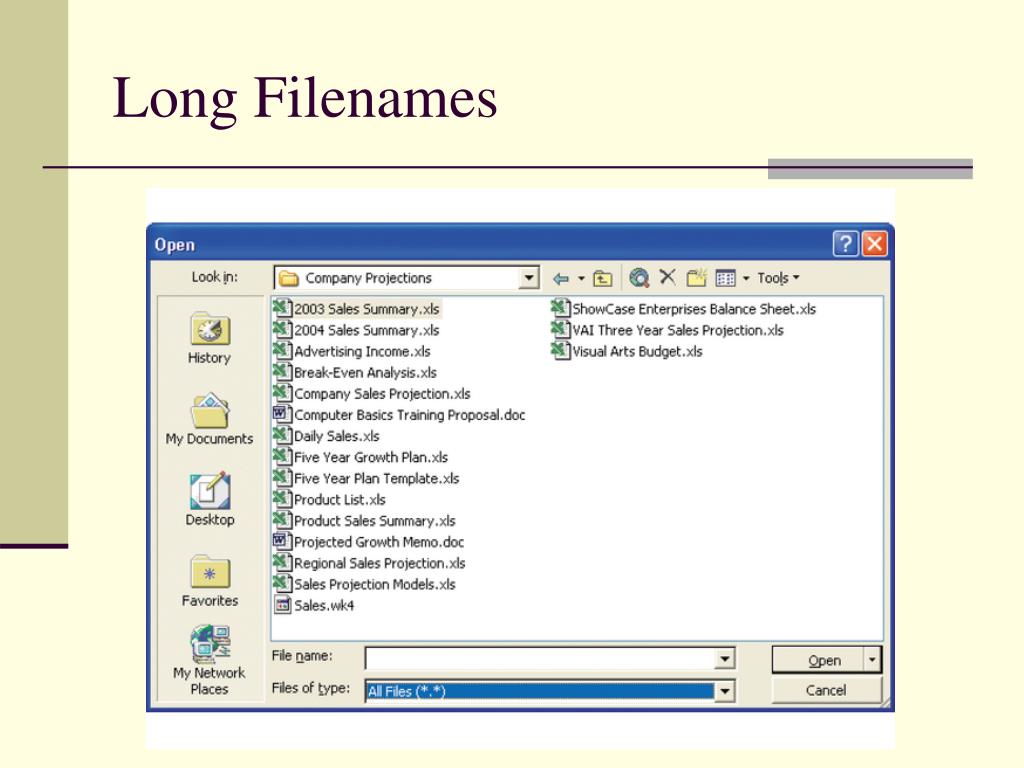Click the Help question mark button
The width and height of the screenshot is (1024, 768).
pyautogui.click(x=845, y=244)
